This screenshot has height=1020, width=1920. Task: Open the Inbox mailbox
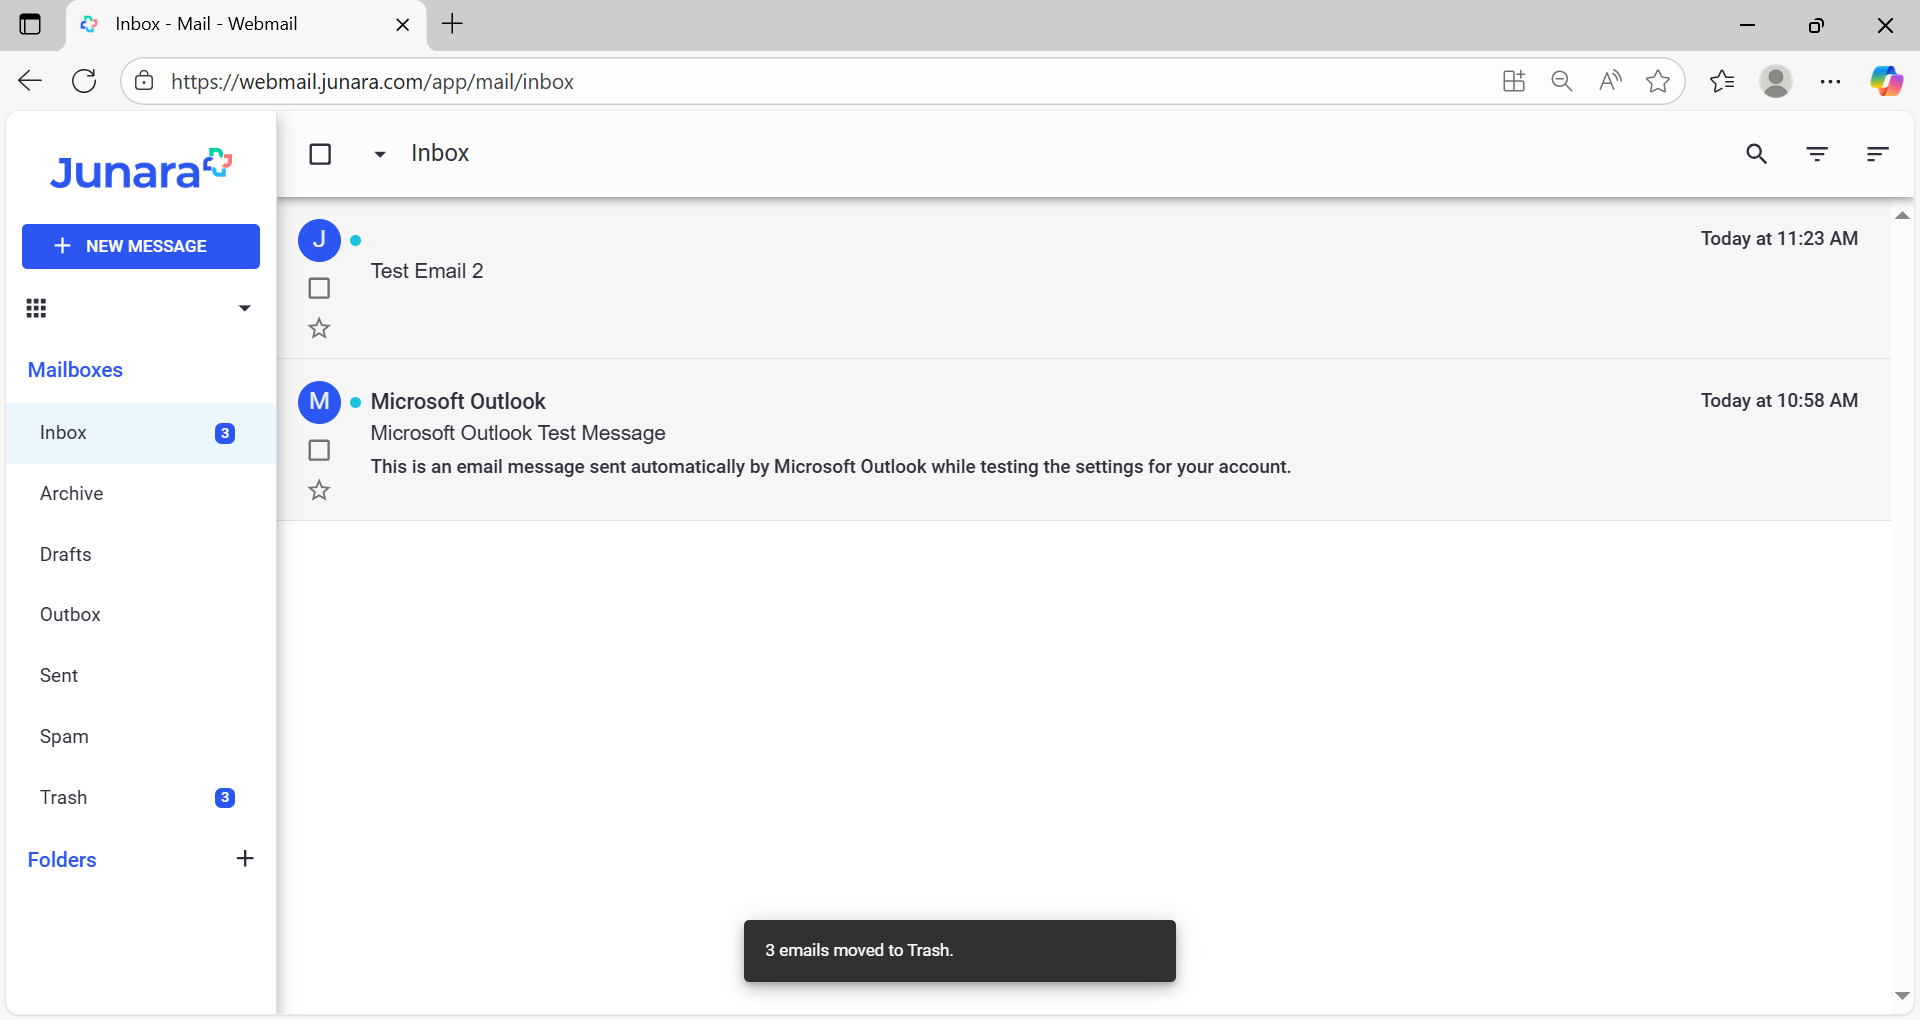[x=141, y=433]
